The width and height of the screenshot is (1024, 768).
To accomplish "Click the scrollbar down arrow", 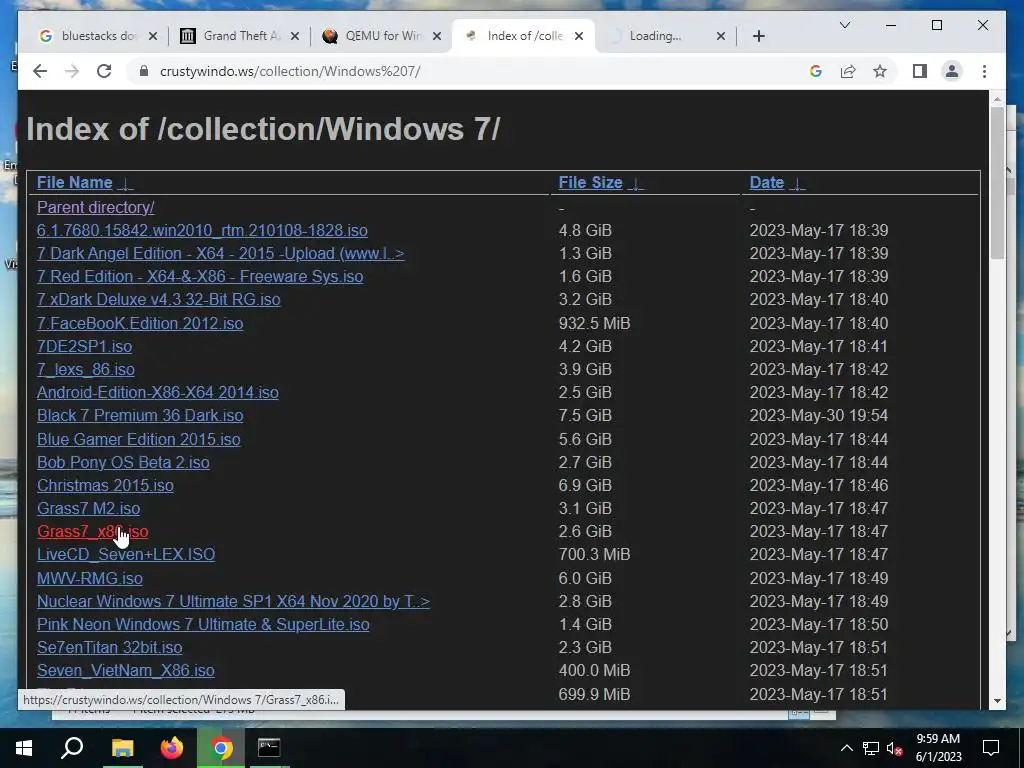I will [x=997, y=701].
